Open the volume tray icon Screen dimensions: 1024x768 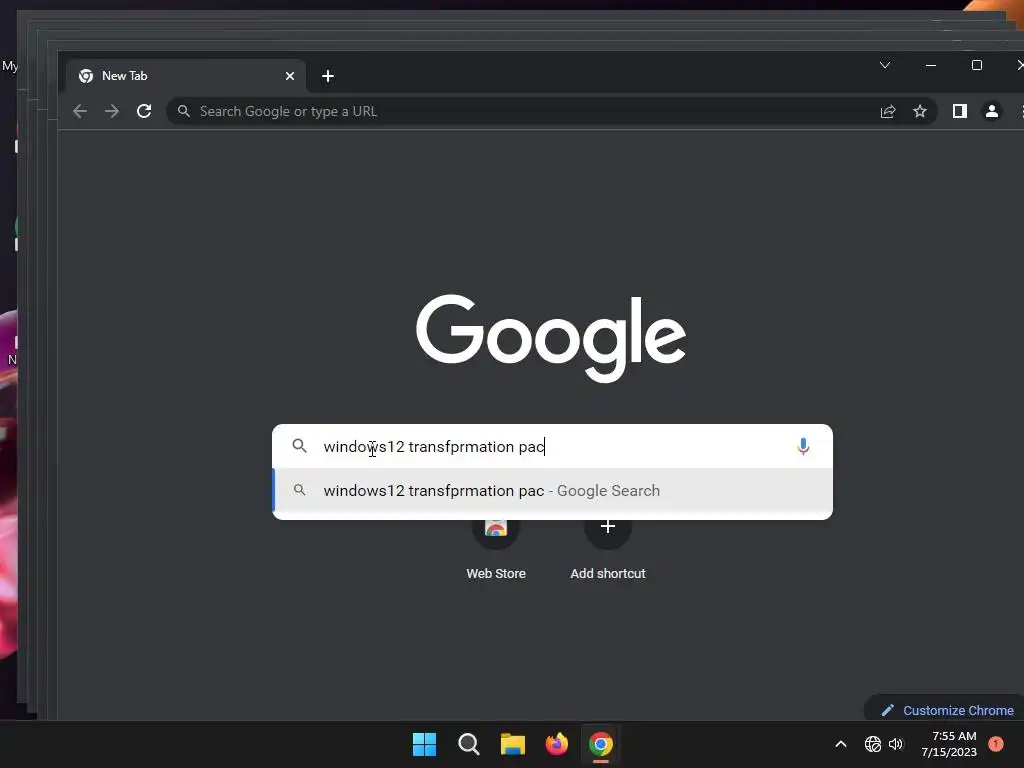click(x=896, y=744)
